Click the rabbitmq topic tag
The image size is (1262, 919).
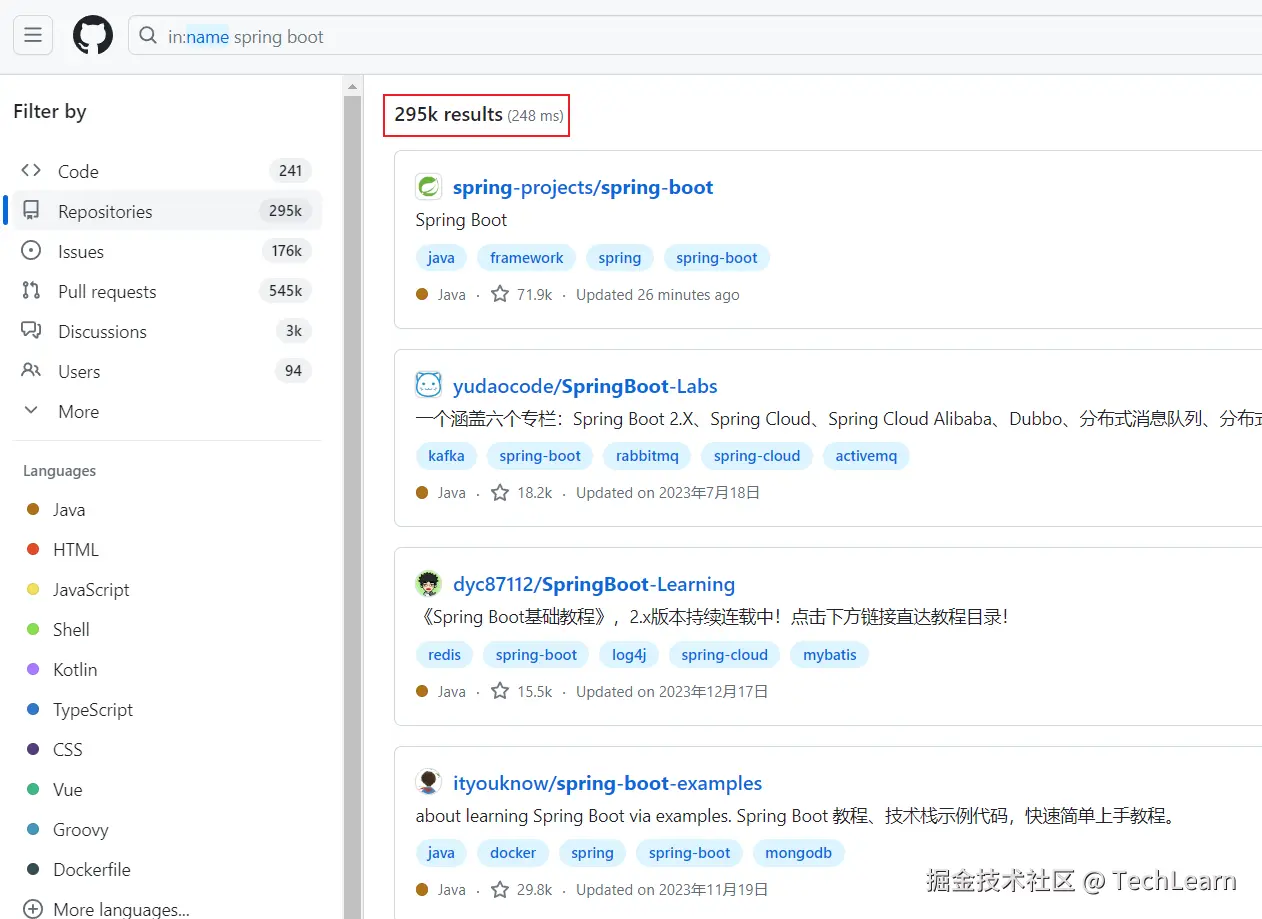pyautogui.click(x=647, y=456)
